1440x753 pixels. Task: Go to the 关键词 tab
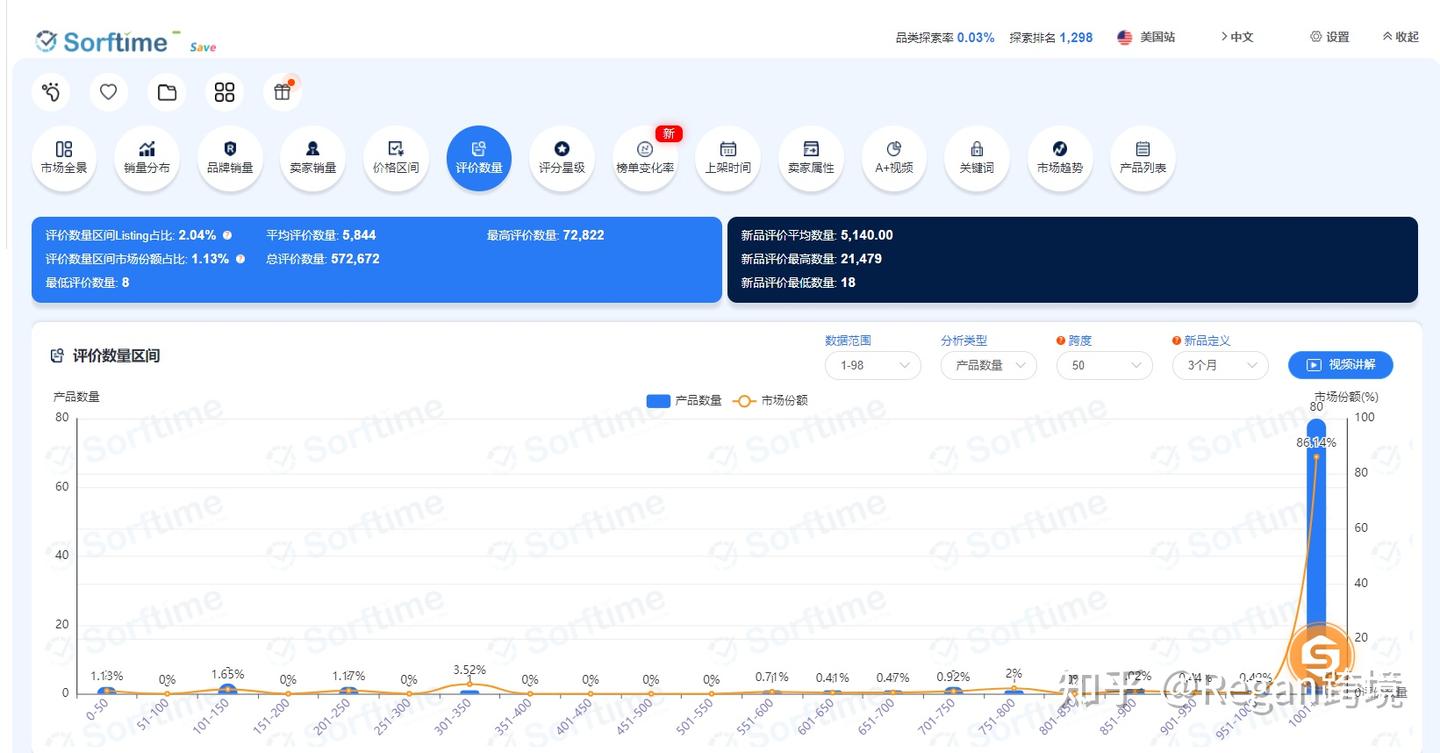pos(977,158)
